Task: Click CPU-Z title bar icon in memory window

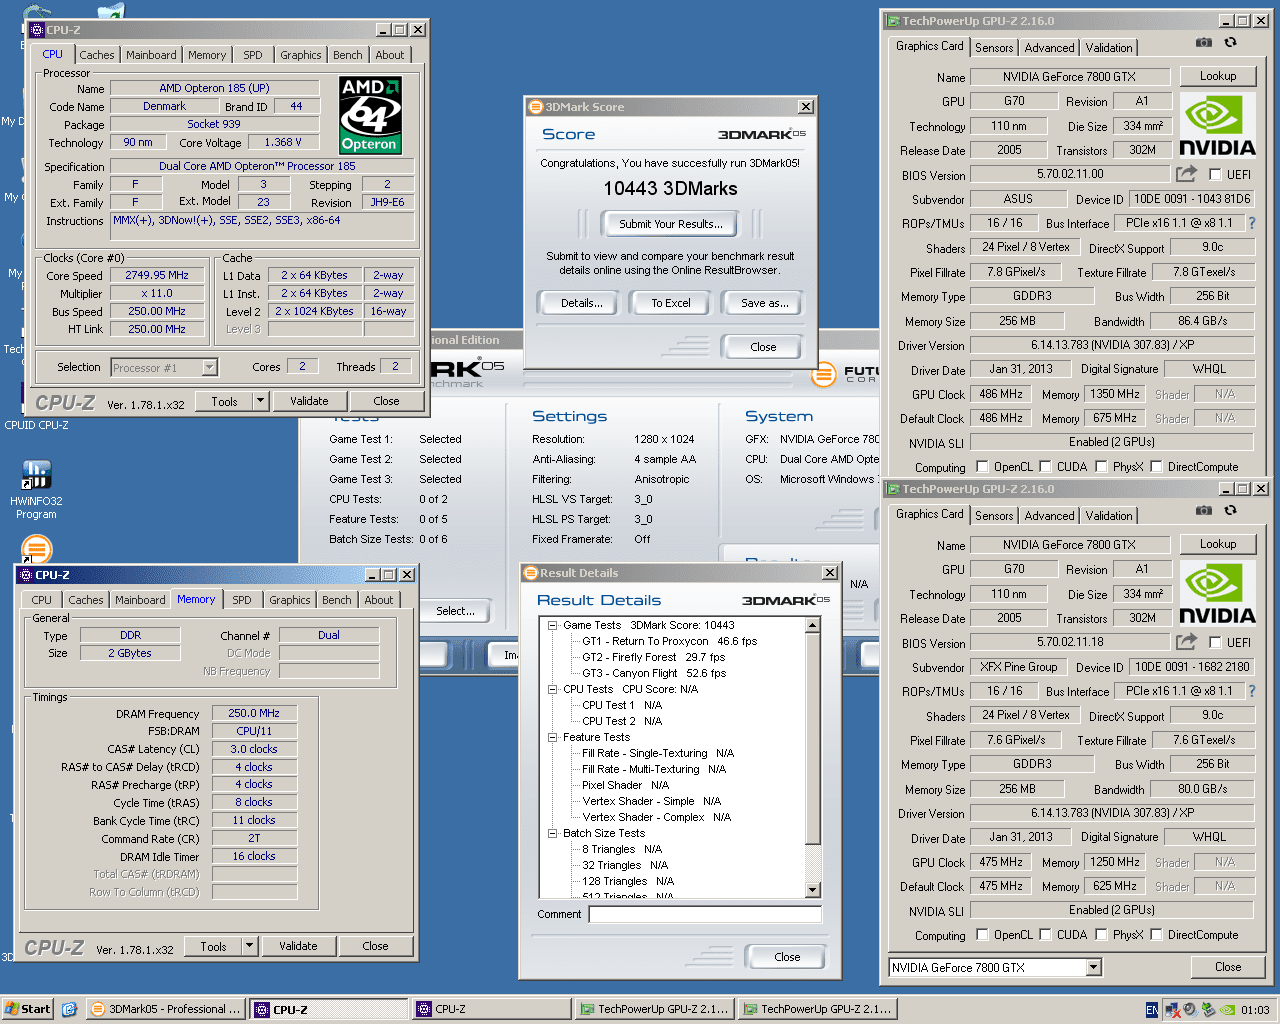Action: [25, 575]
